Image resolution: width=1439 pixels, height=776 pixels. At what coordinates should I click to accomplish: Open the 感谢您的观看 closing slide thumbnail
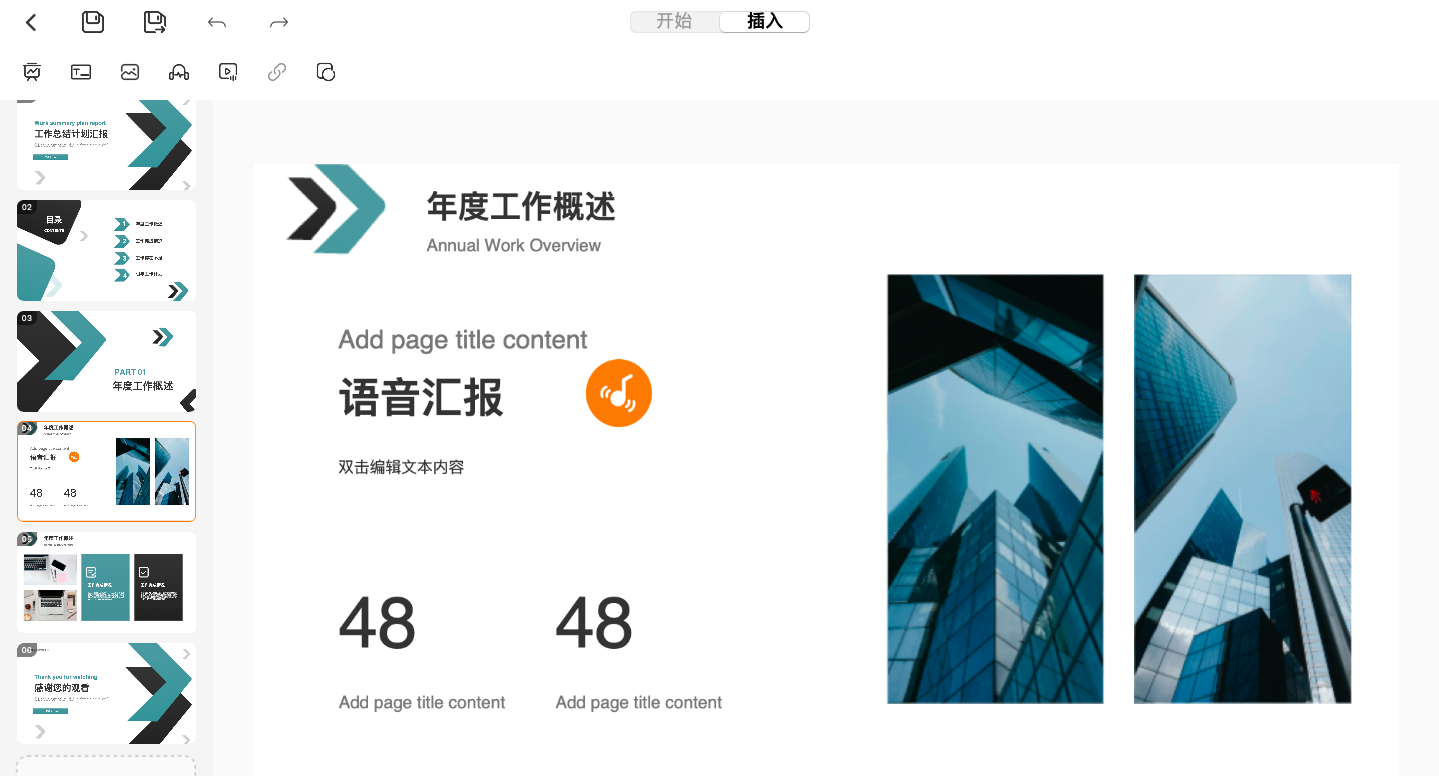click(106, 692)
